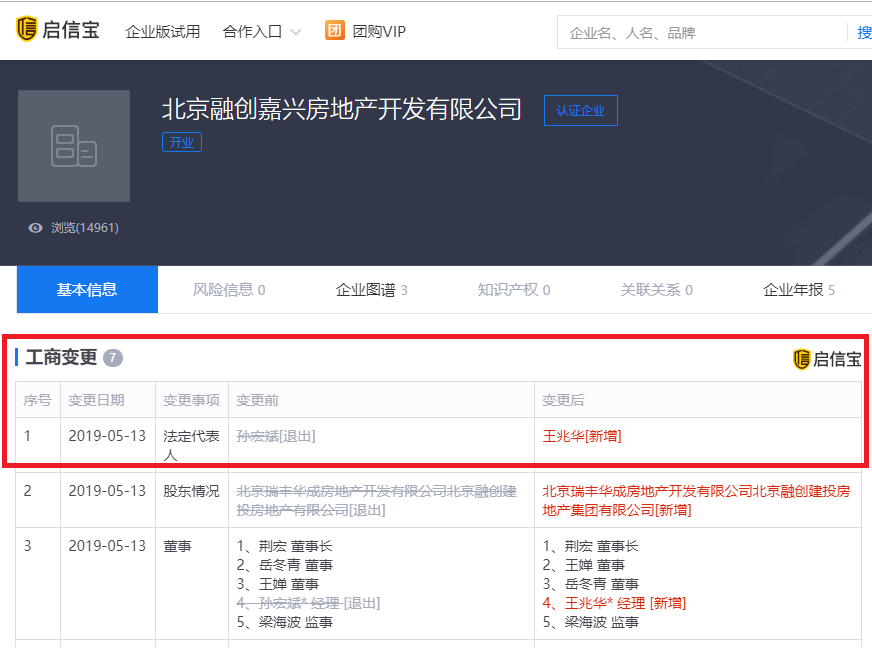Open the 关联关系 tab
The height and width of the screenshot is (652, 872).
coord(656,290)
